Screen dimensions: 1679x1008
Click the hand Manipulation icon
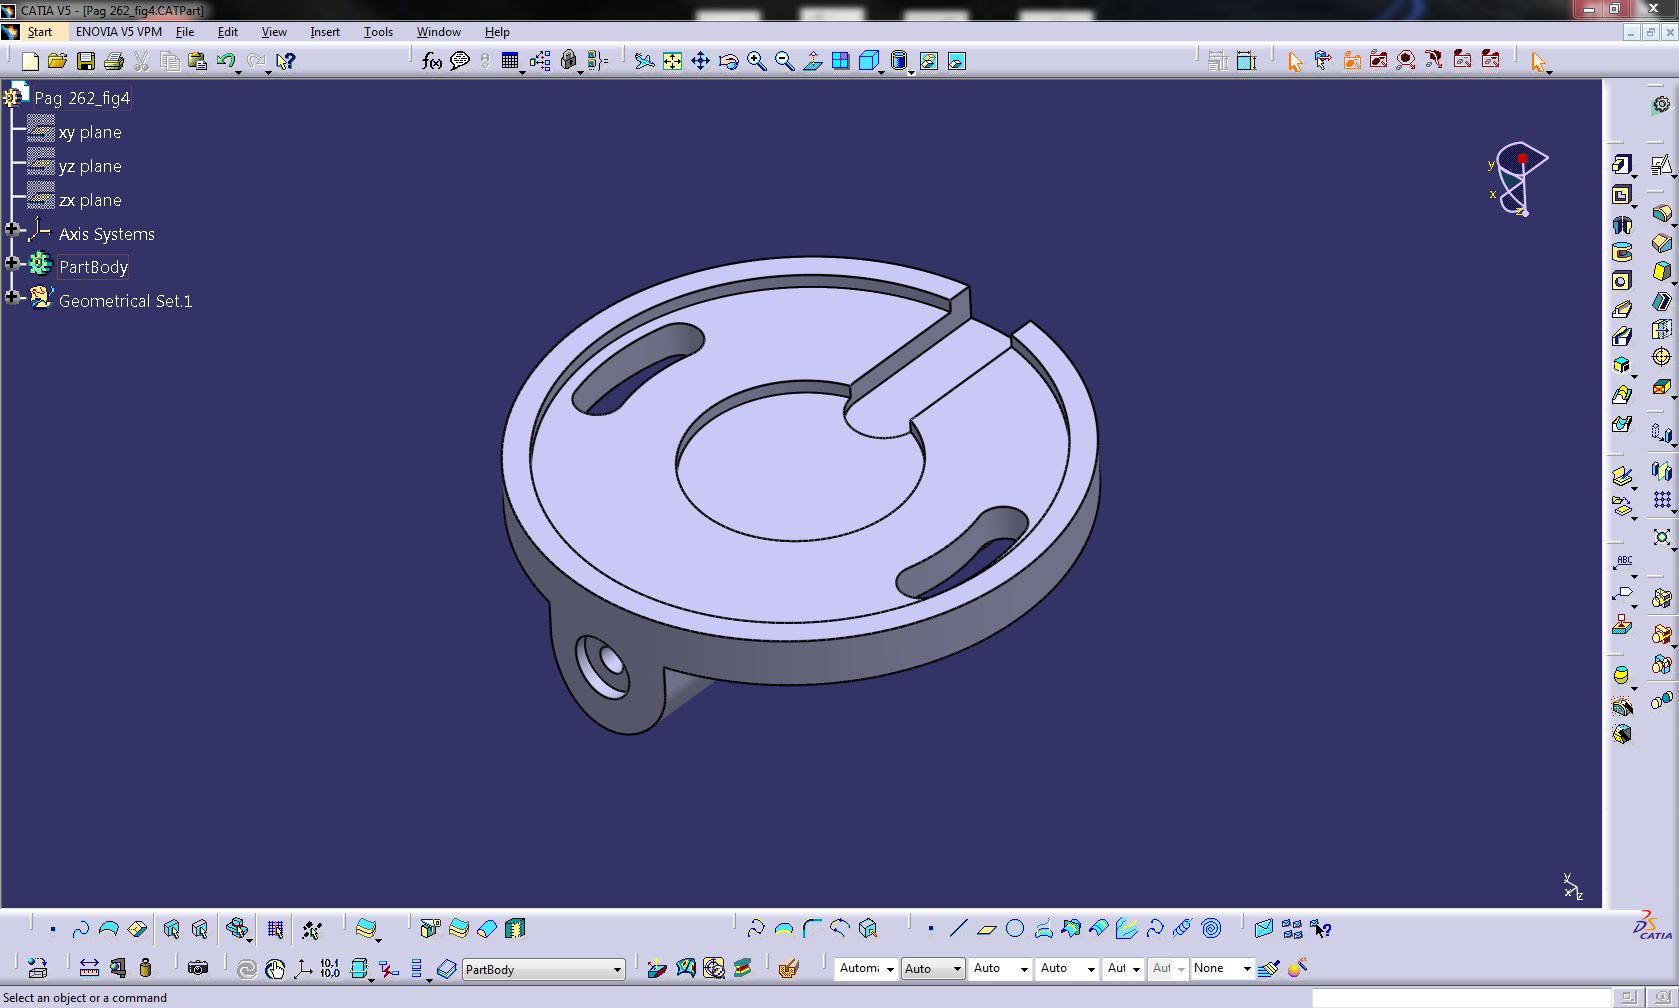(x=275, y=968)
